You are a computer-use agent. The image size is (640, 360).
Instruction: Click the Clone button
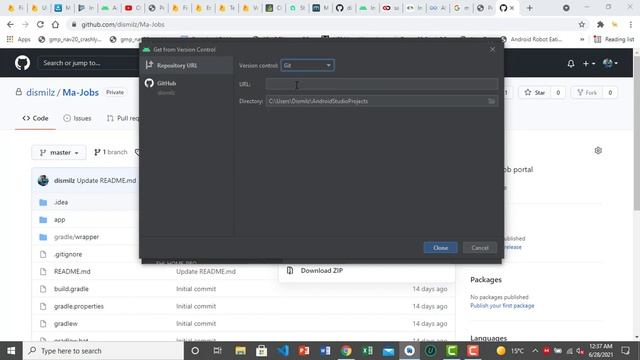point(440,248)
